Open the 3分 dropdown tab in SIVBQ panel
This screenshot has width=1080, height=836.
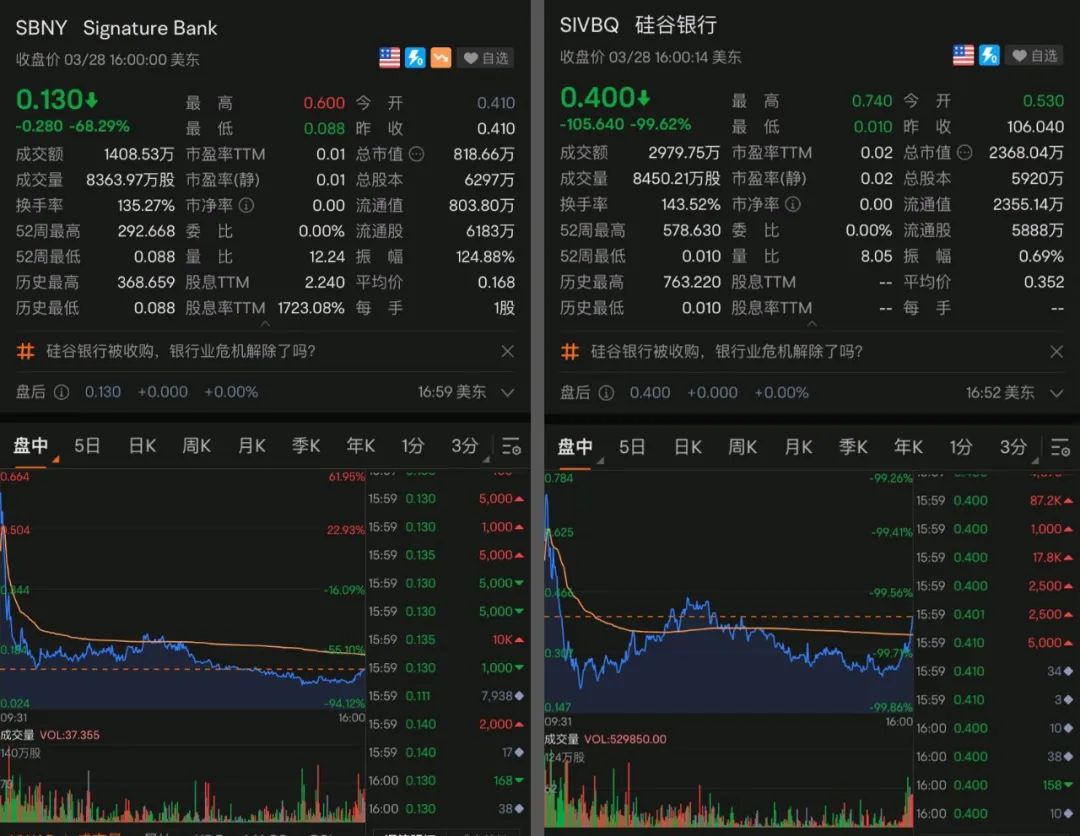1014,447
